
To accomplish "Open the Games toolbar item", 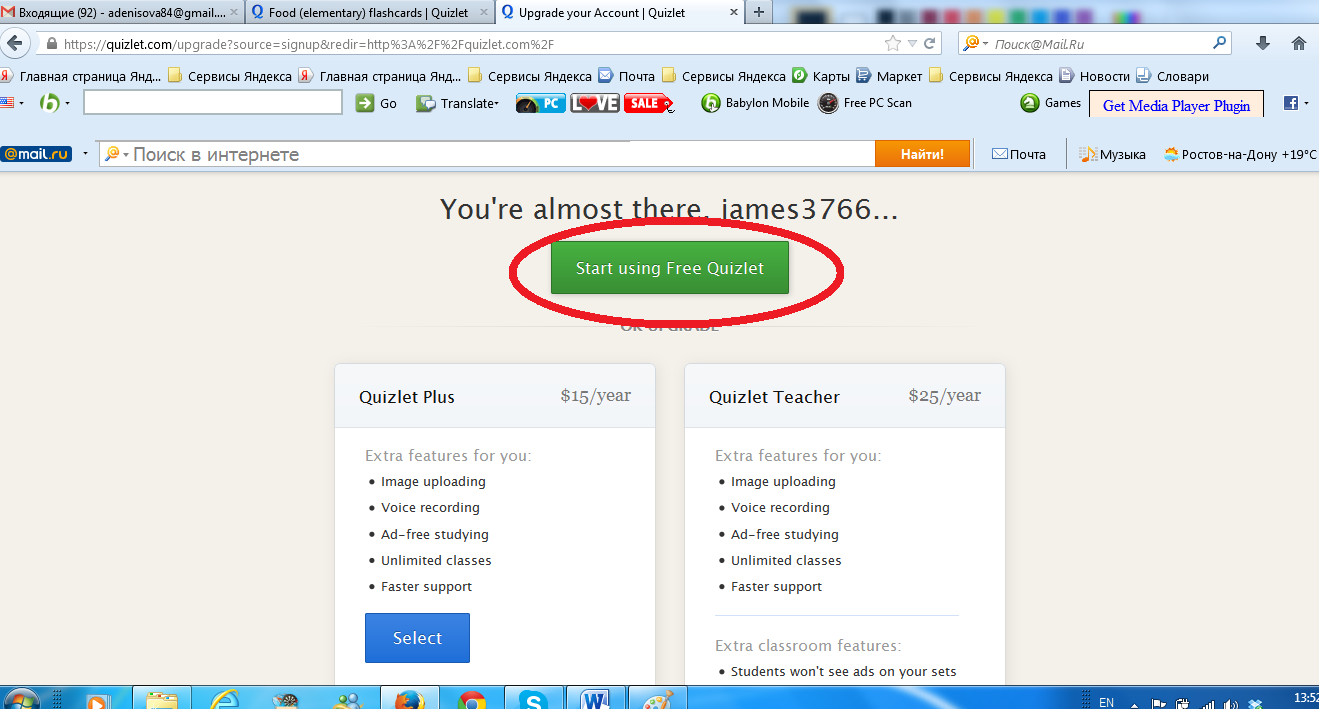I will point(1051,103).
